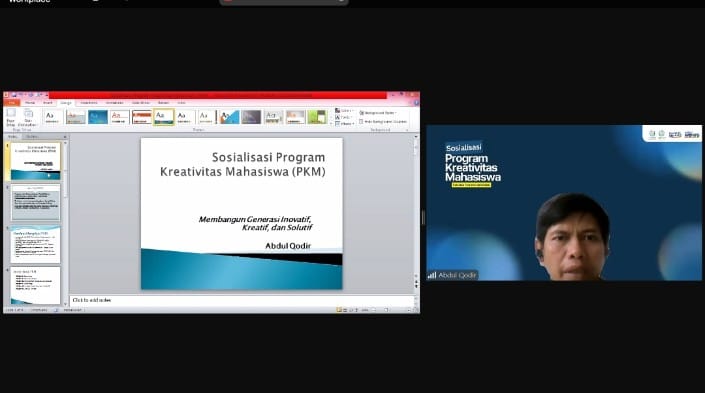The height and width of the screenshot is (393, 705).
Task: Click the logo badge on video background
Action: pyautogui.click(x=673, y=134)
